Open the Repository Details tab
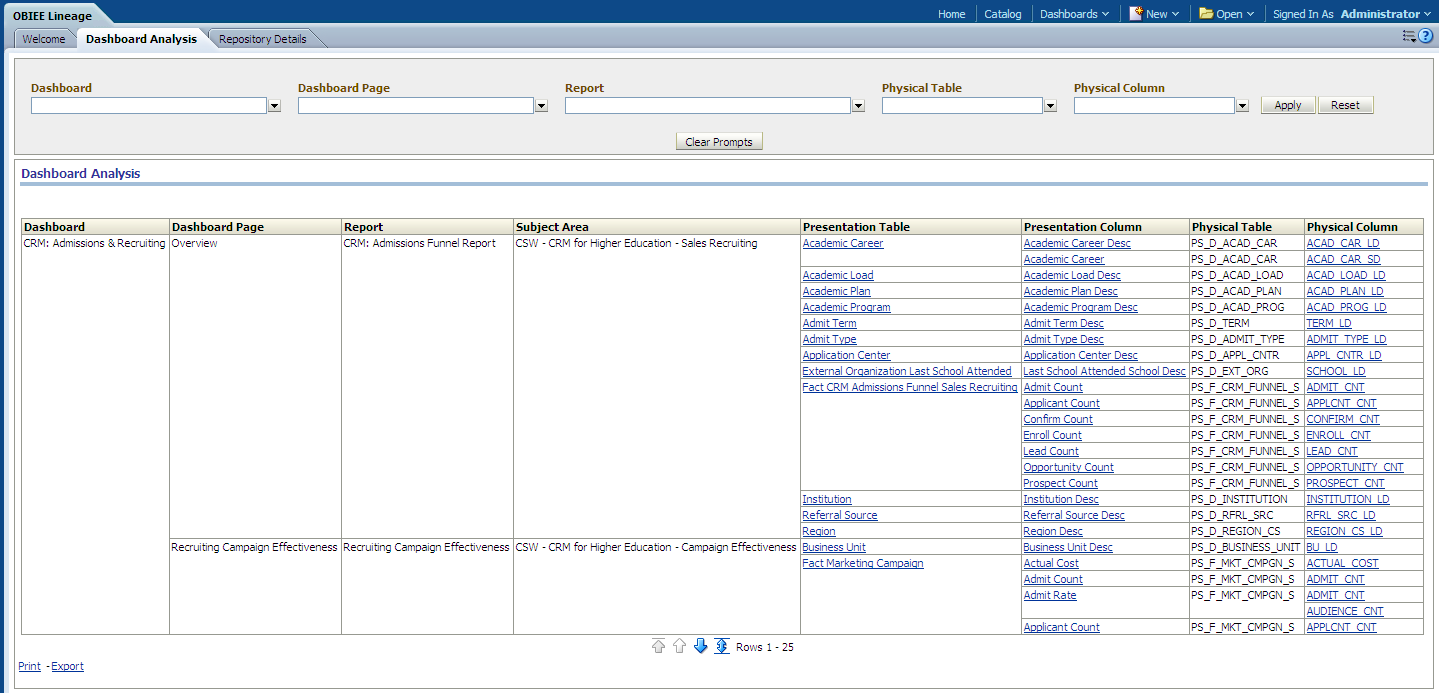1439x693 pixels. (x=261, y=38)
